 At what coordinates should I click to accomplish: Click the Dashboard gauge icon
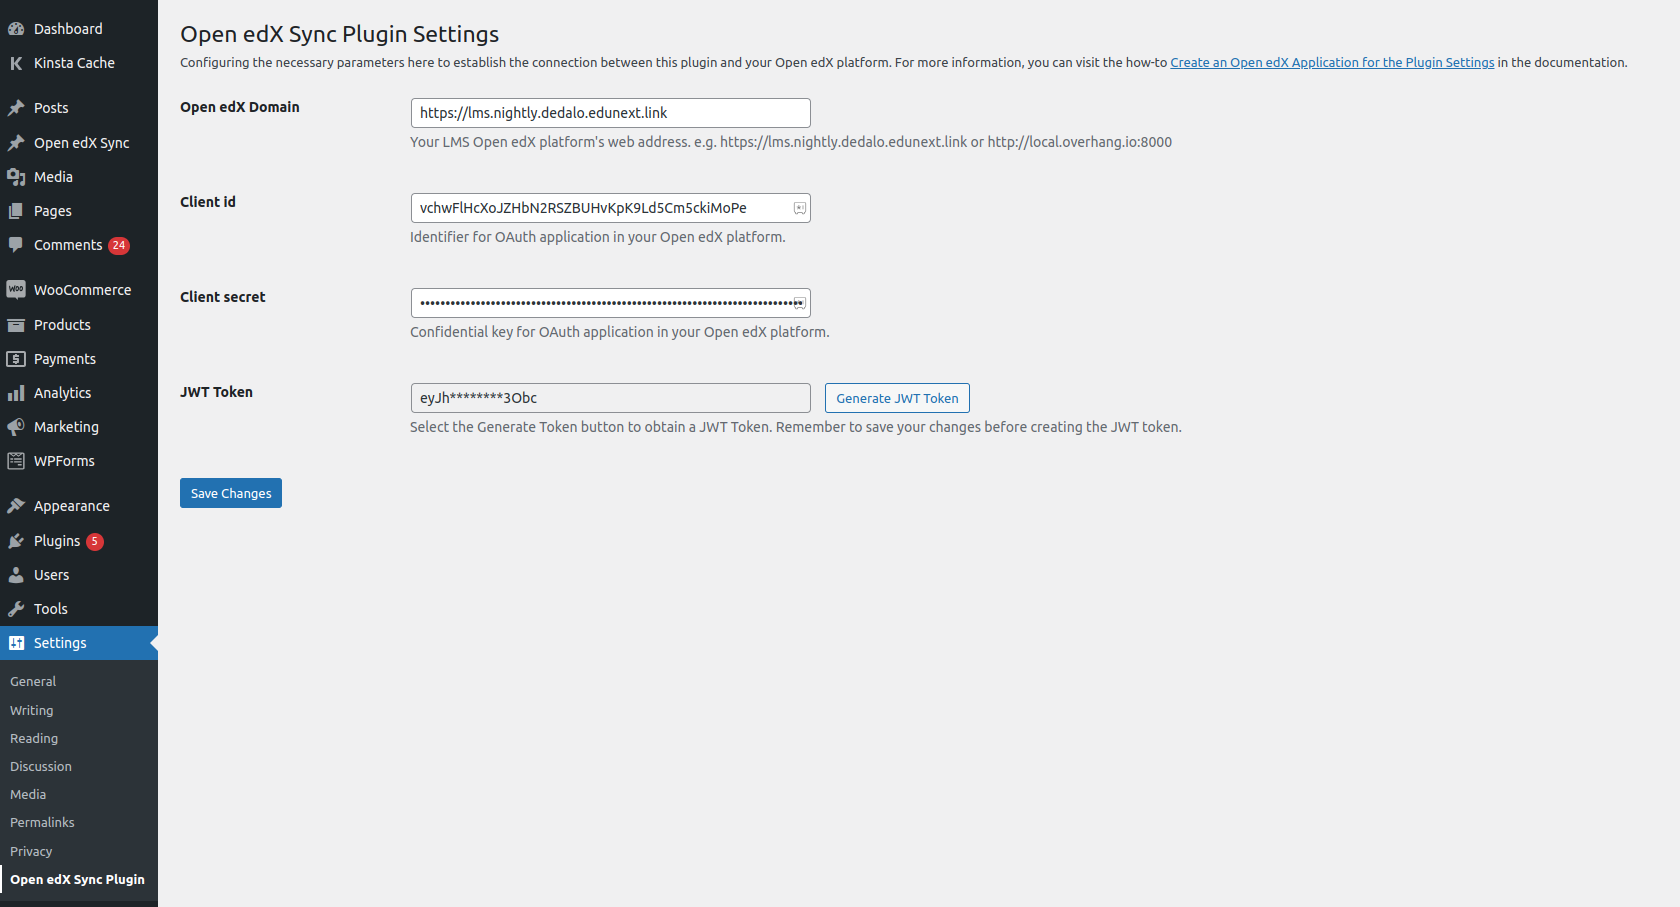pyautogui.click(x=16, y=29)
